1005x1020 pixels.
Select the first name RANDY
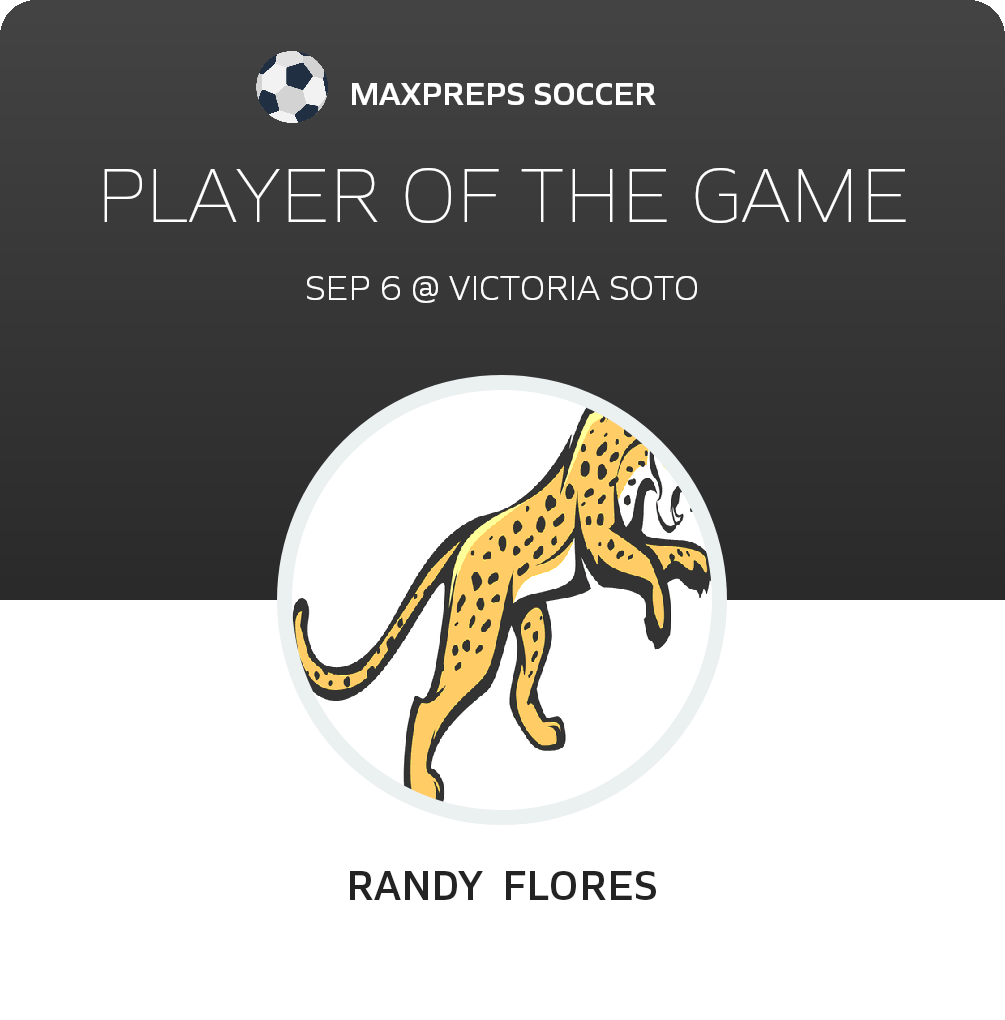pos(414,886)
